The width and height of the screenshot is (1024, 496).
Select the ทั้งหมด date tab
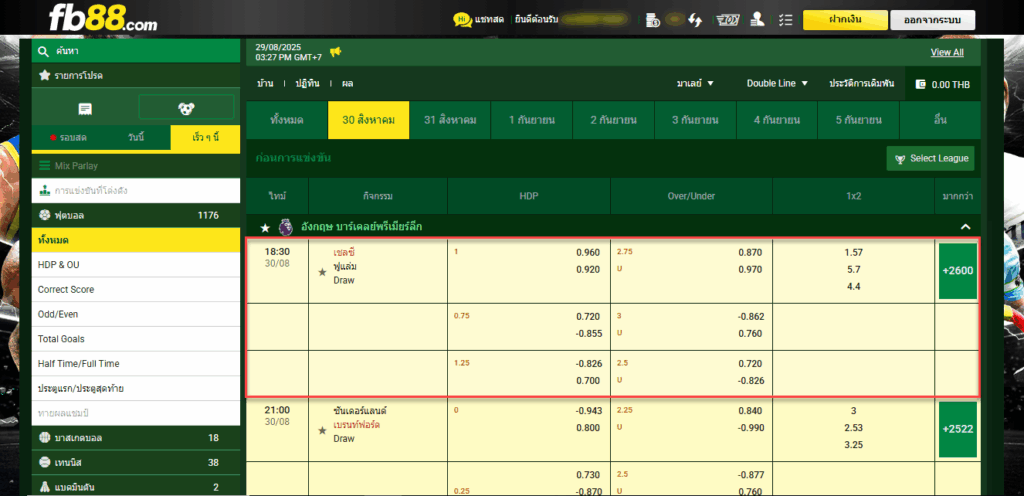click(x=287, y=120)
